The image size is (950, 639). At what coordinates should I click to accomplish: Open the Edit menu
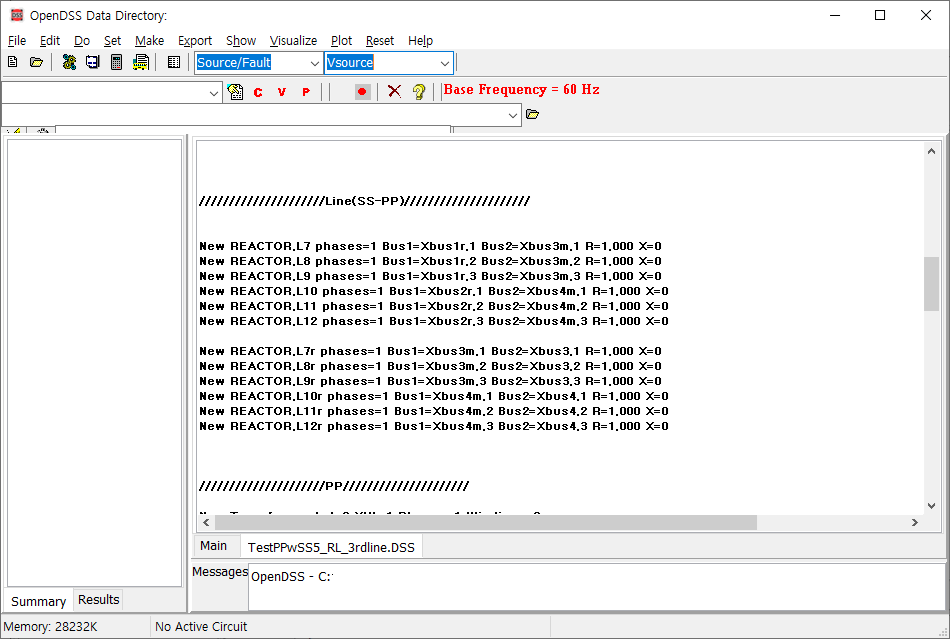coord(50,41)
